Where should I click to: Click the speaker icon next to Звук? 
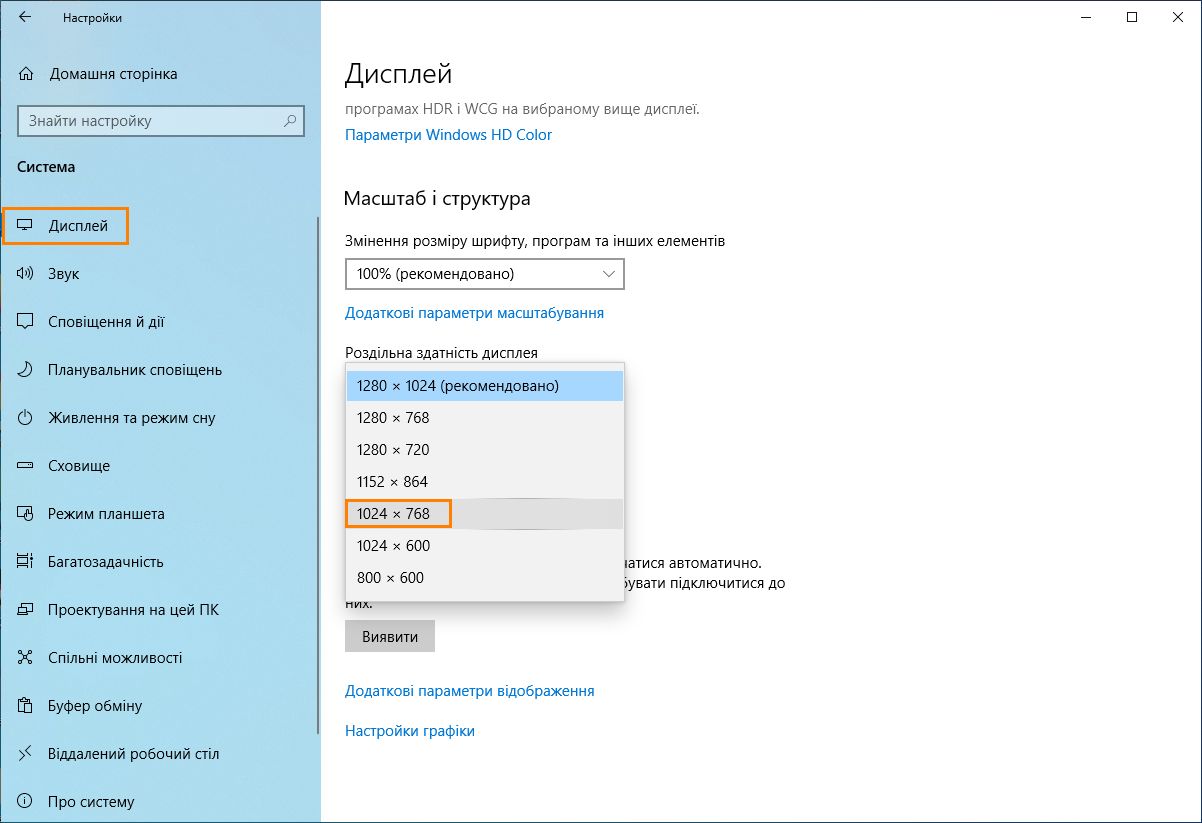pos(26,274)
